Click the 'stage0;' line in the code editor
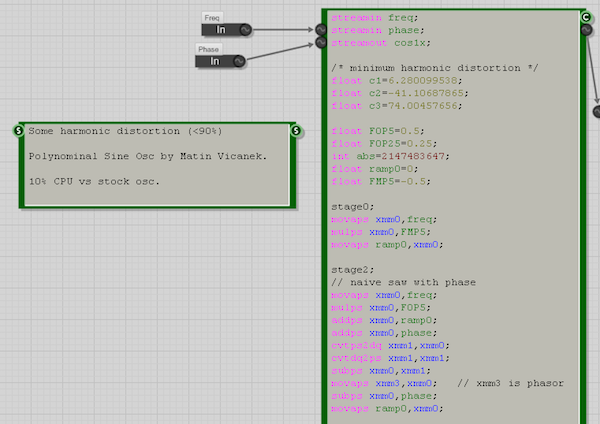This screenshot has width=600, height=424. pos(350,206)
